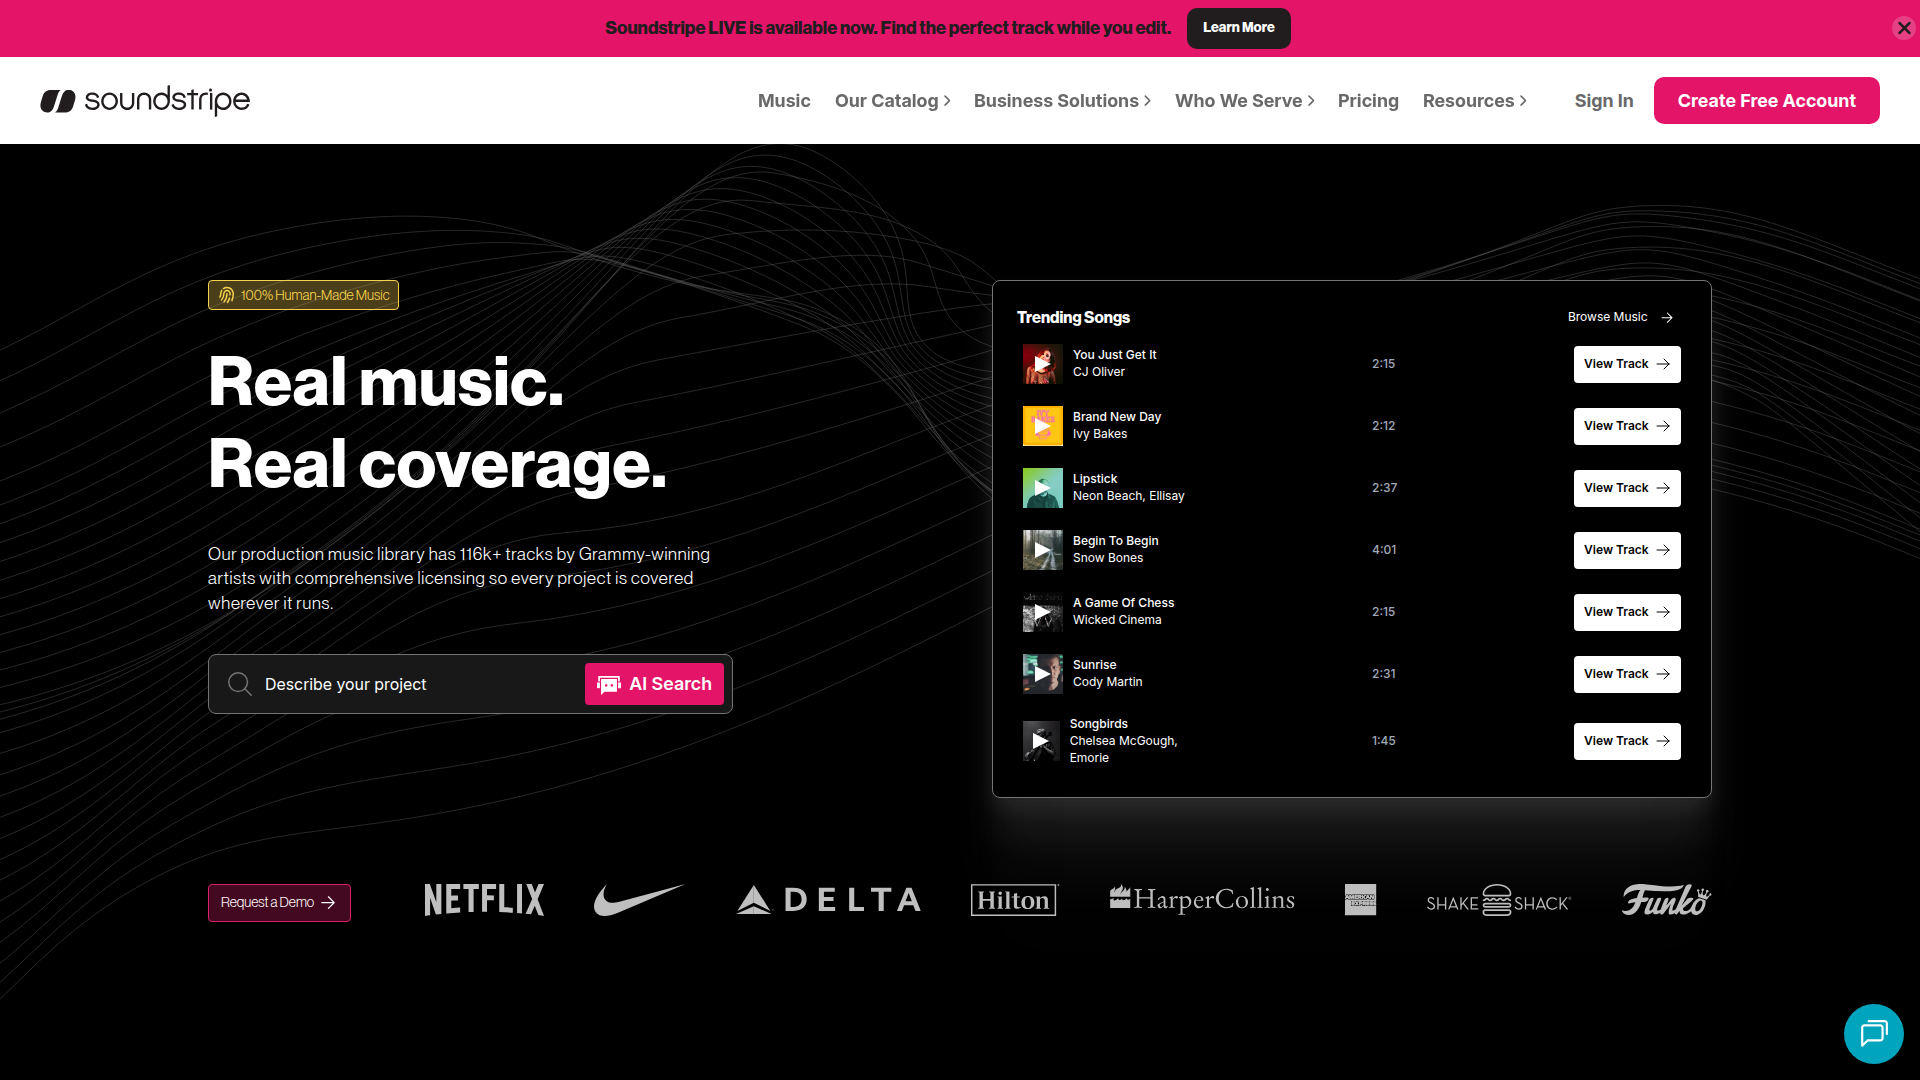
Task: Open the Music nav item
Action: point(784,101)
